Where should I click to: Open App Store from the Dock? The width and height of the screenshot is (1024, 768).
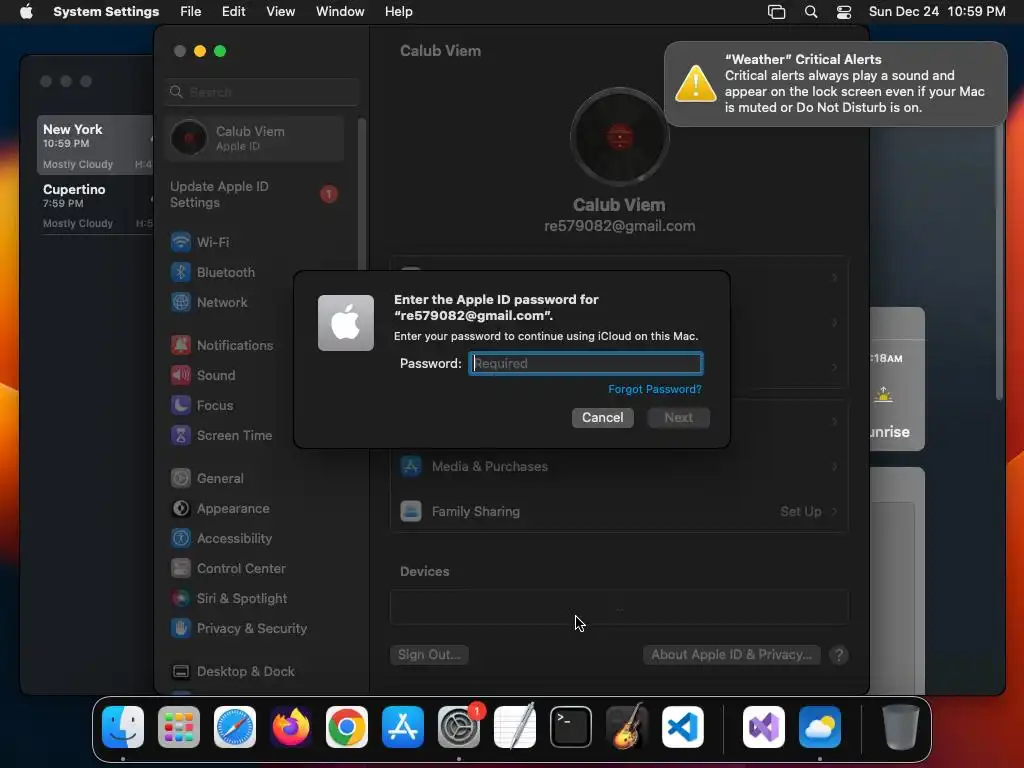[403, 727]
